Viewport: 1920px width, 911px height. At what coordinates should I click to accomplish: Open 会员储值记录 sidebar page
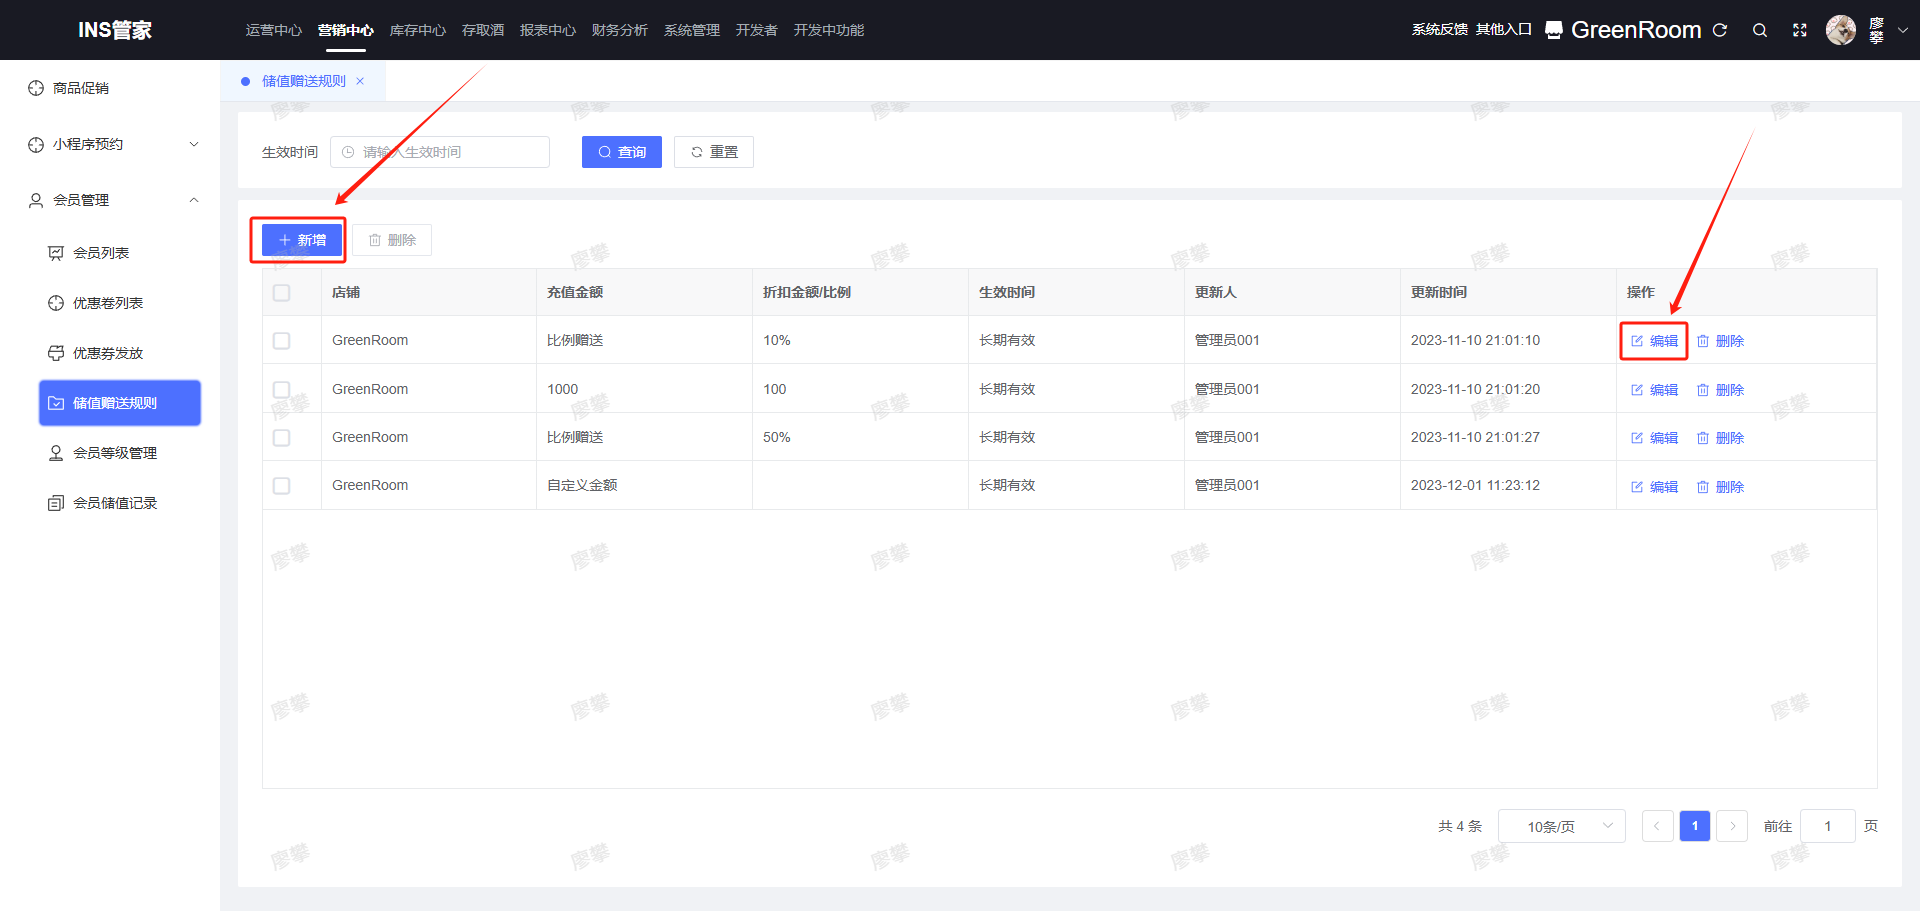pos(120,503)
